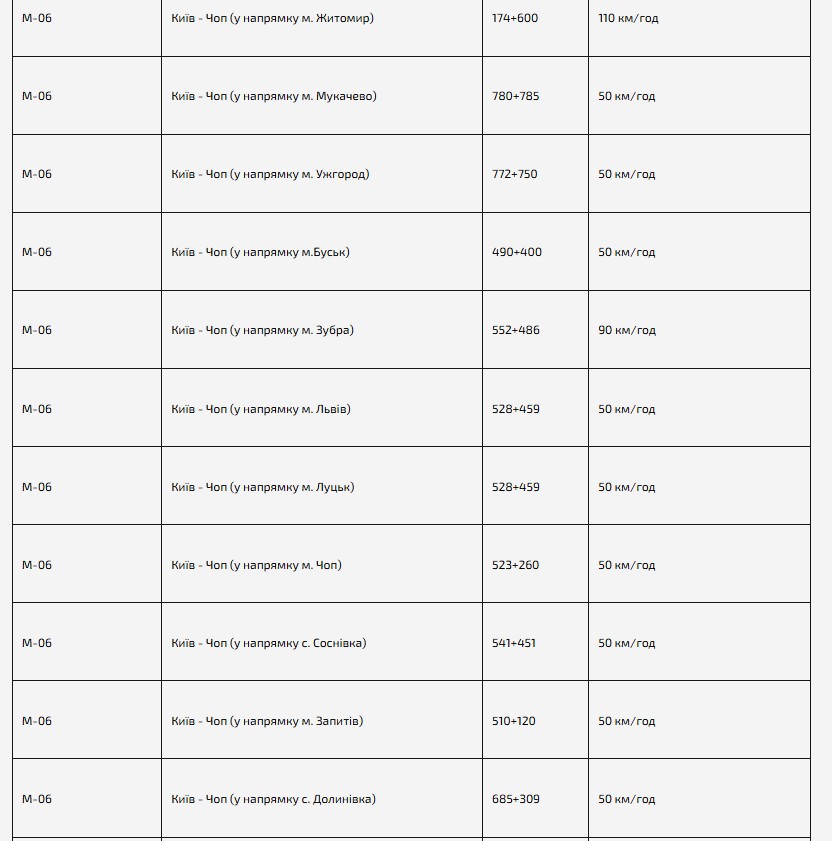Click the 552+486 kilometer value
Screen dimensions: 832x841
(x=516, y=330)
